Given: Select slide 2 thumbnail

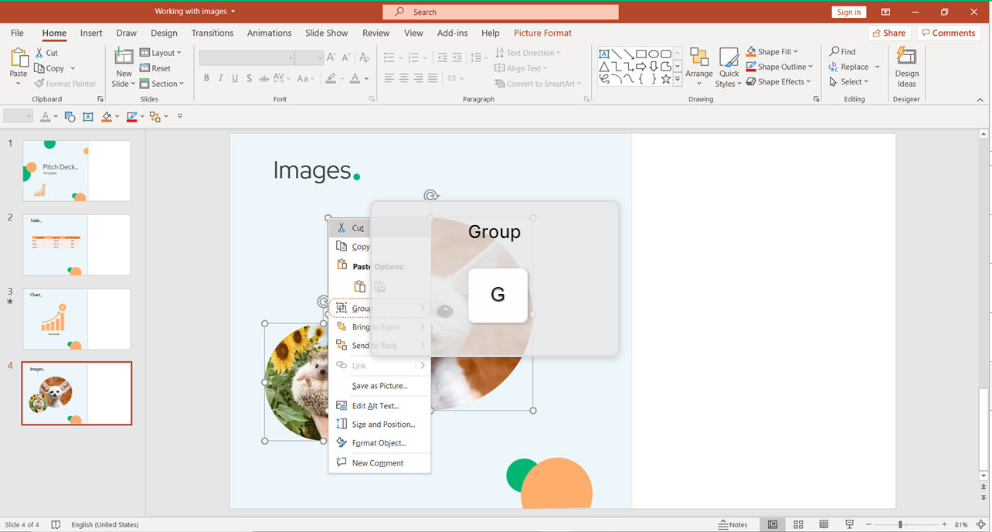Looking at the screenshot, I should 77,245.
